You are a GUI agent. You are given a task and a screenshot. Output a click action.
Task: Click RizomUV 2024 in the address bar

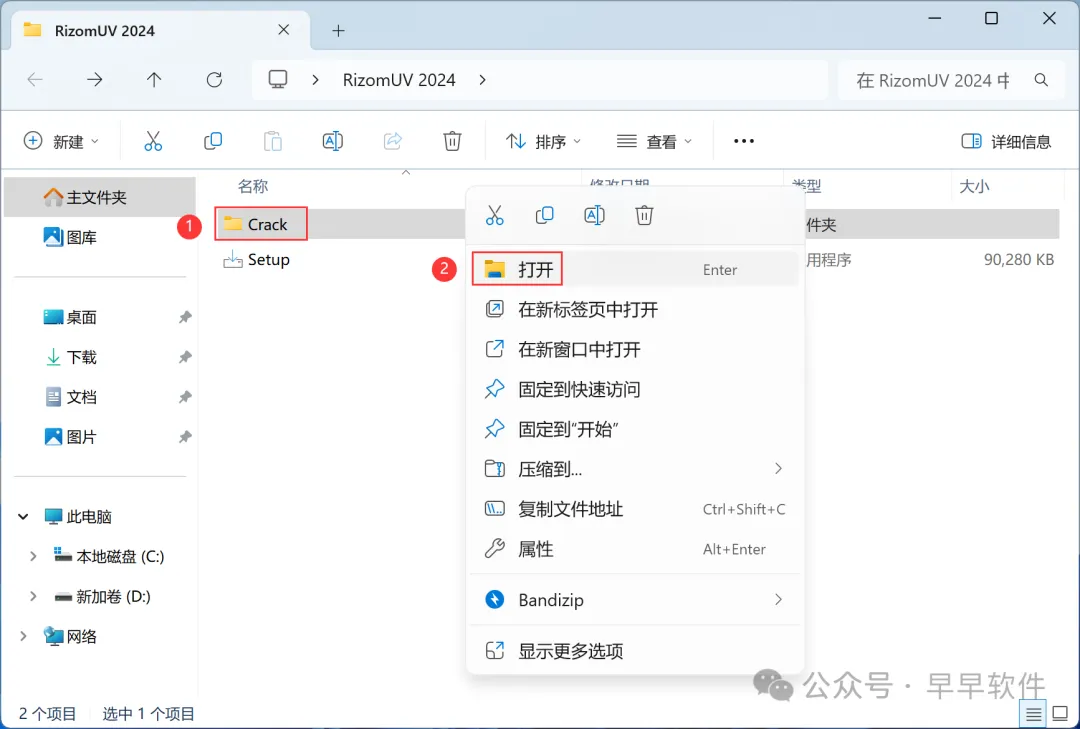[399, 80]
